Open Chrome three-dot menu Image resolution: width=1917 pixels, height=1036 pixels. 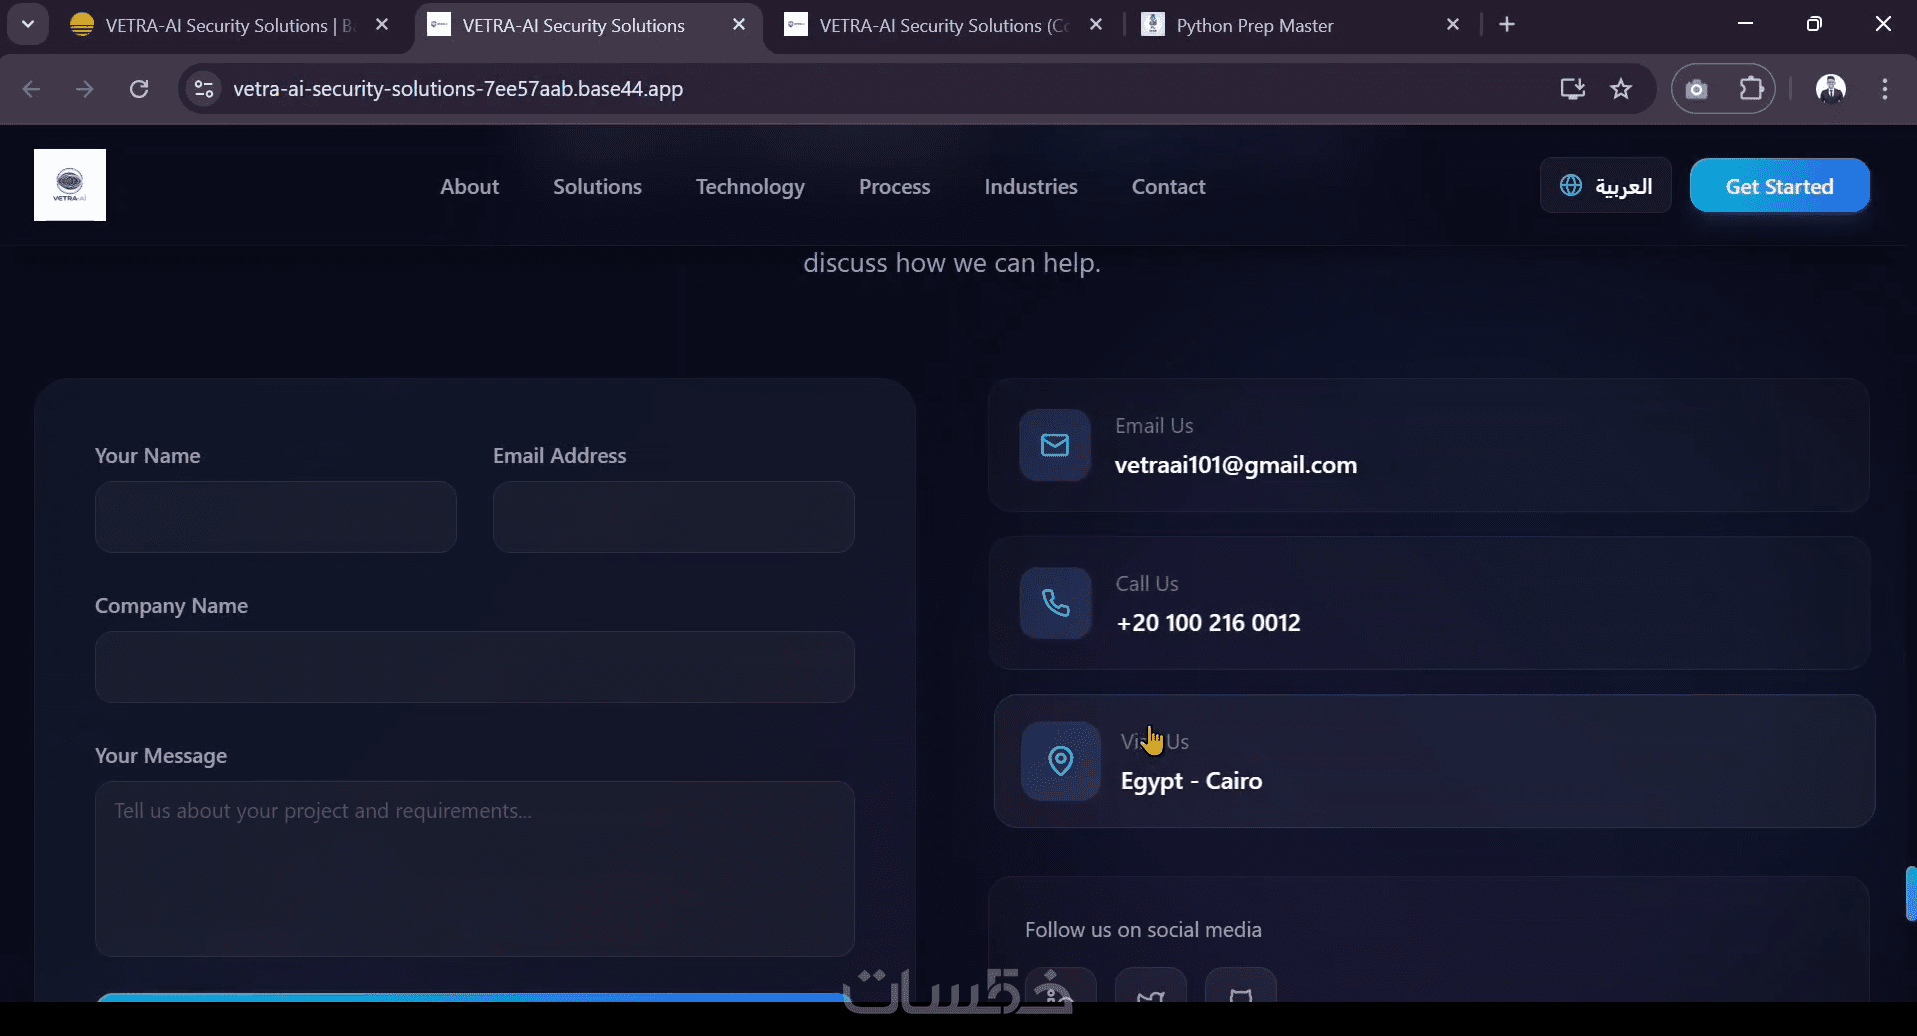pos(1885,89)
